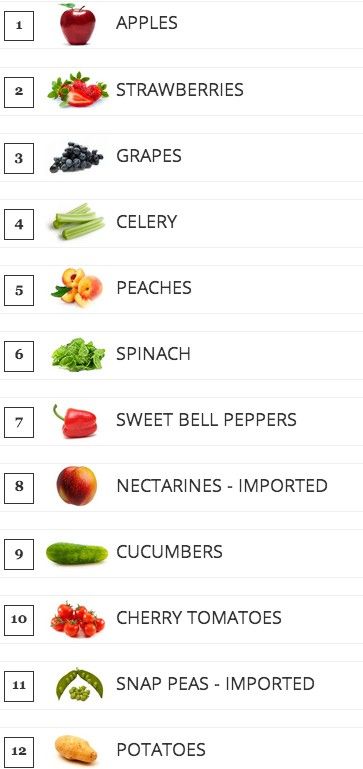This screenshot has width=363, height=769.
Task: Click the CHERRY TOMATOES label
Action: 199,617
